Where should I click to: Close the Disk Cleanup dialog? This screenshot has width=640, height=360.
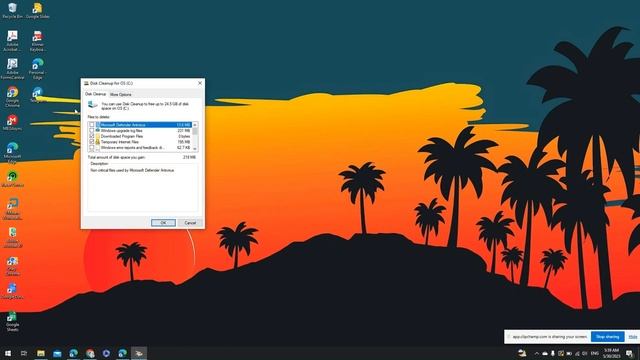(200, 83)
